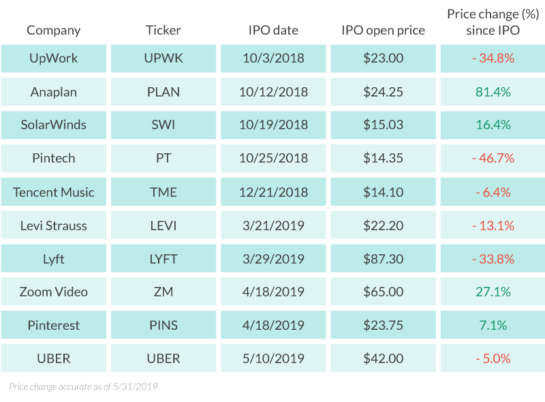Select Pintech's $14.35 open price cell

click(383, 158)
